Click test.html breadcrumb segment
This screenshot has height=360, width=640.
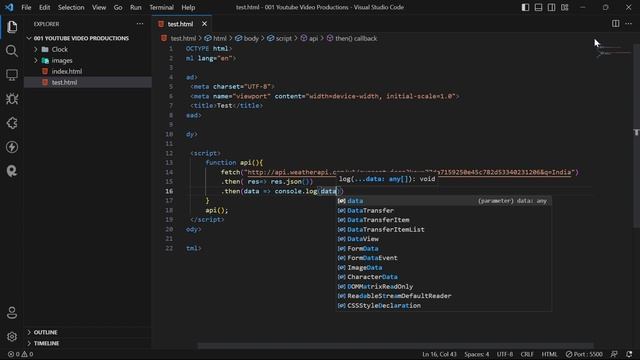[x=179, y=38]
